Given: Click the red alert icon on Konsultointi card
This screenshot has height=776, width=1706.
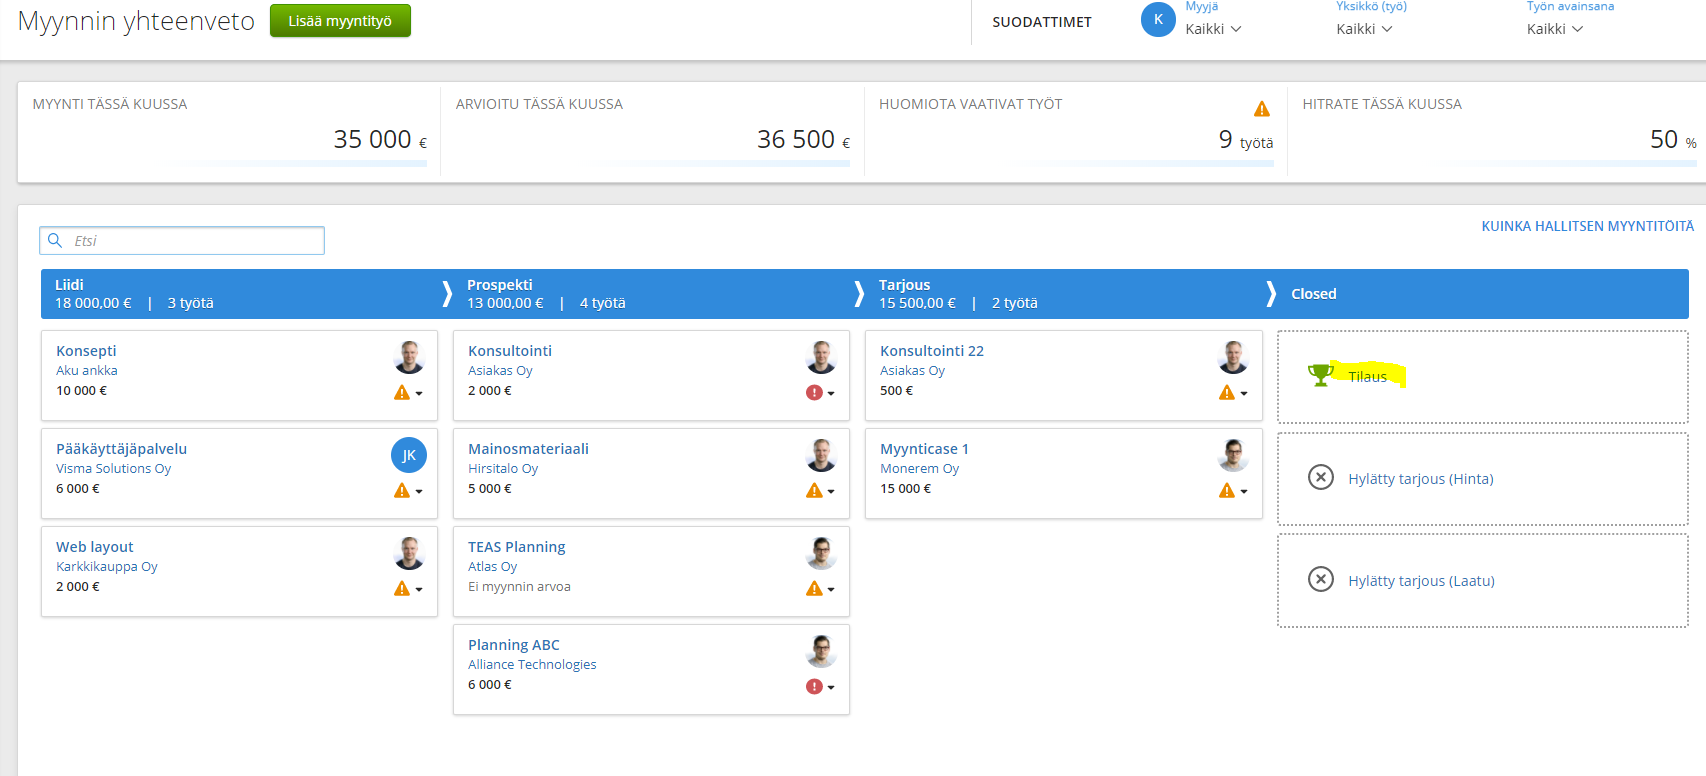Looking at the screenshot, I should [x=814, y=393].
